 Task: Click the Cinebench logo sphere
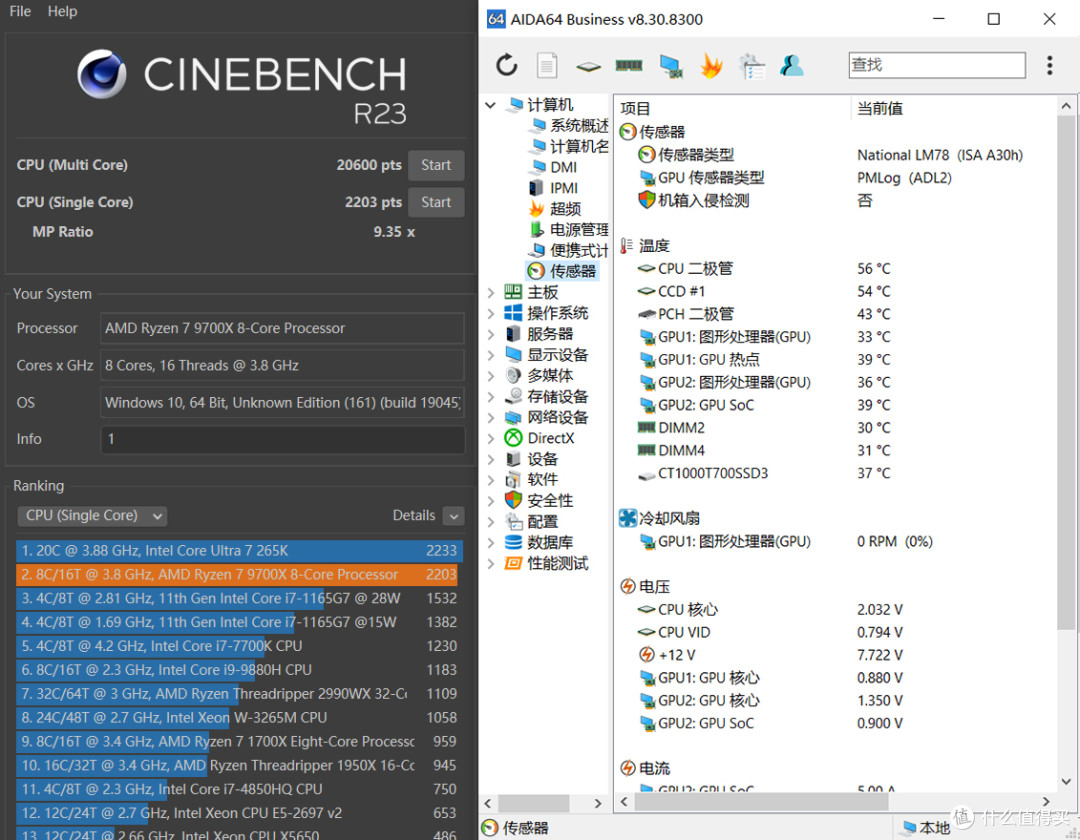pyautogui.click(x=101, y=74)
